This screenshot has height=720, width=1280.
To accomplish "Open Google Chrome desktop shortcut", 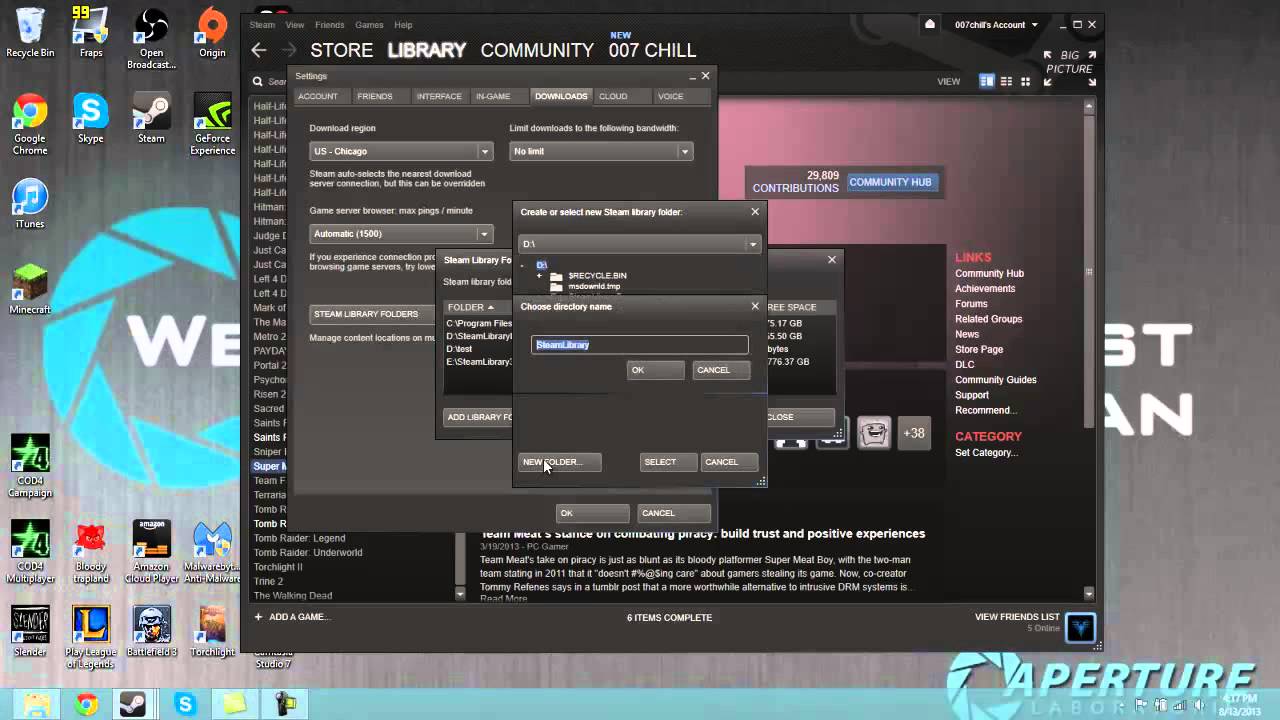I will (30, 125).
